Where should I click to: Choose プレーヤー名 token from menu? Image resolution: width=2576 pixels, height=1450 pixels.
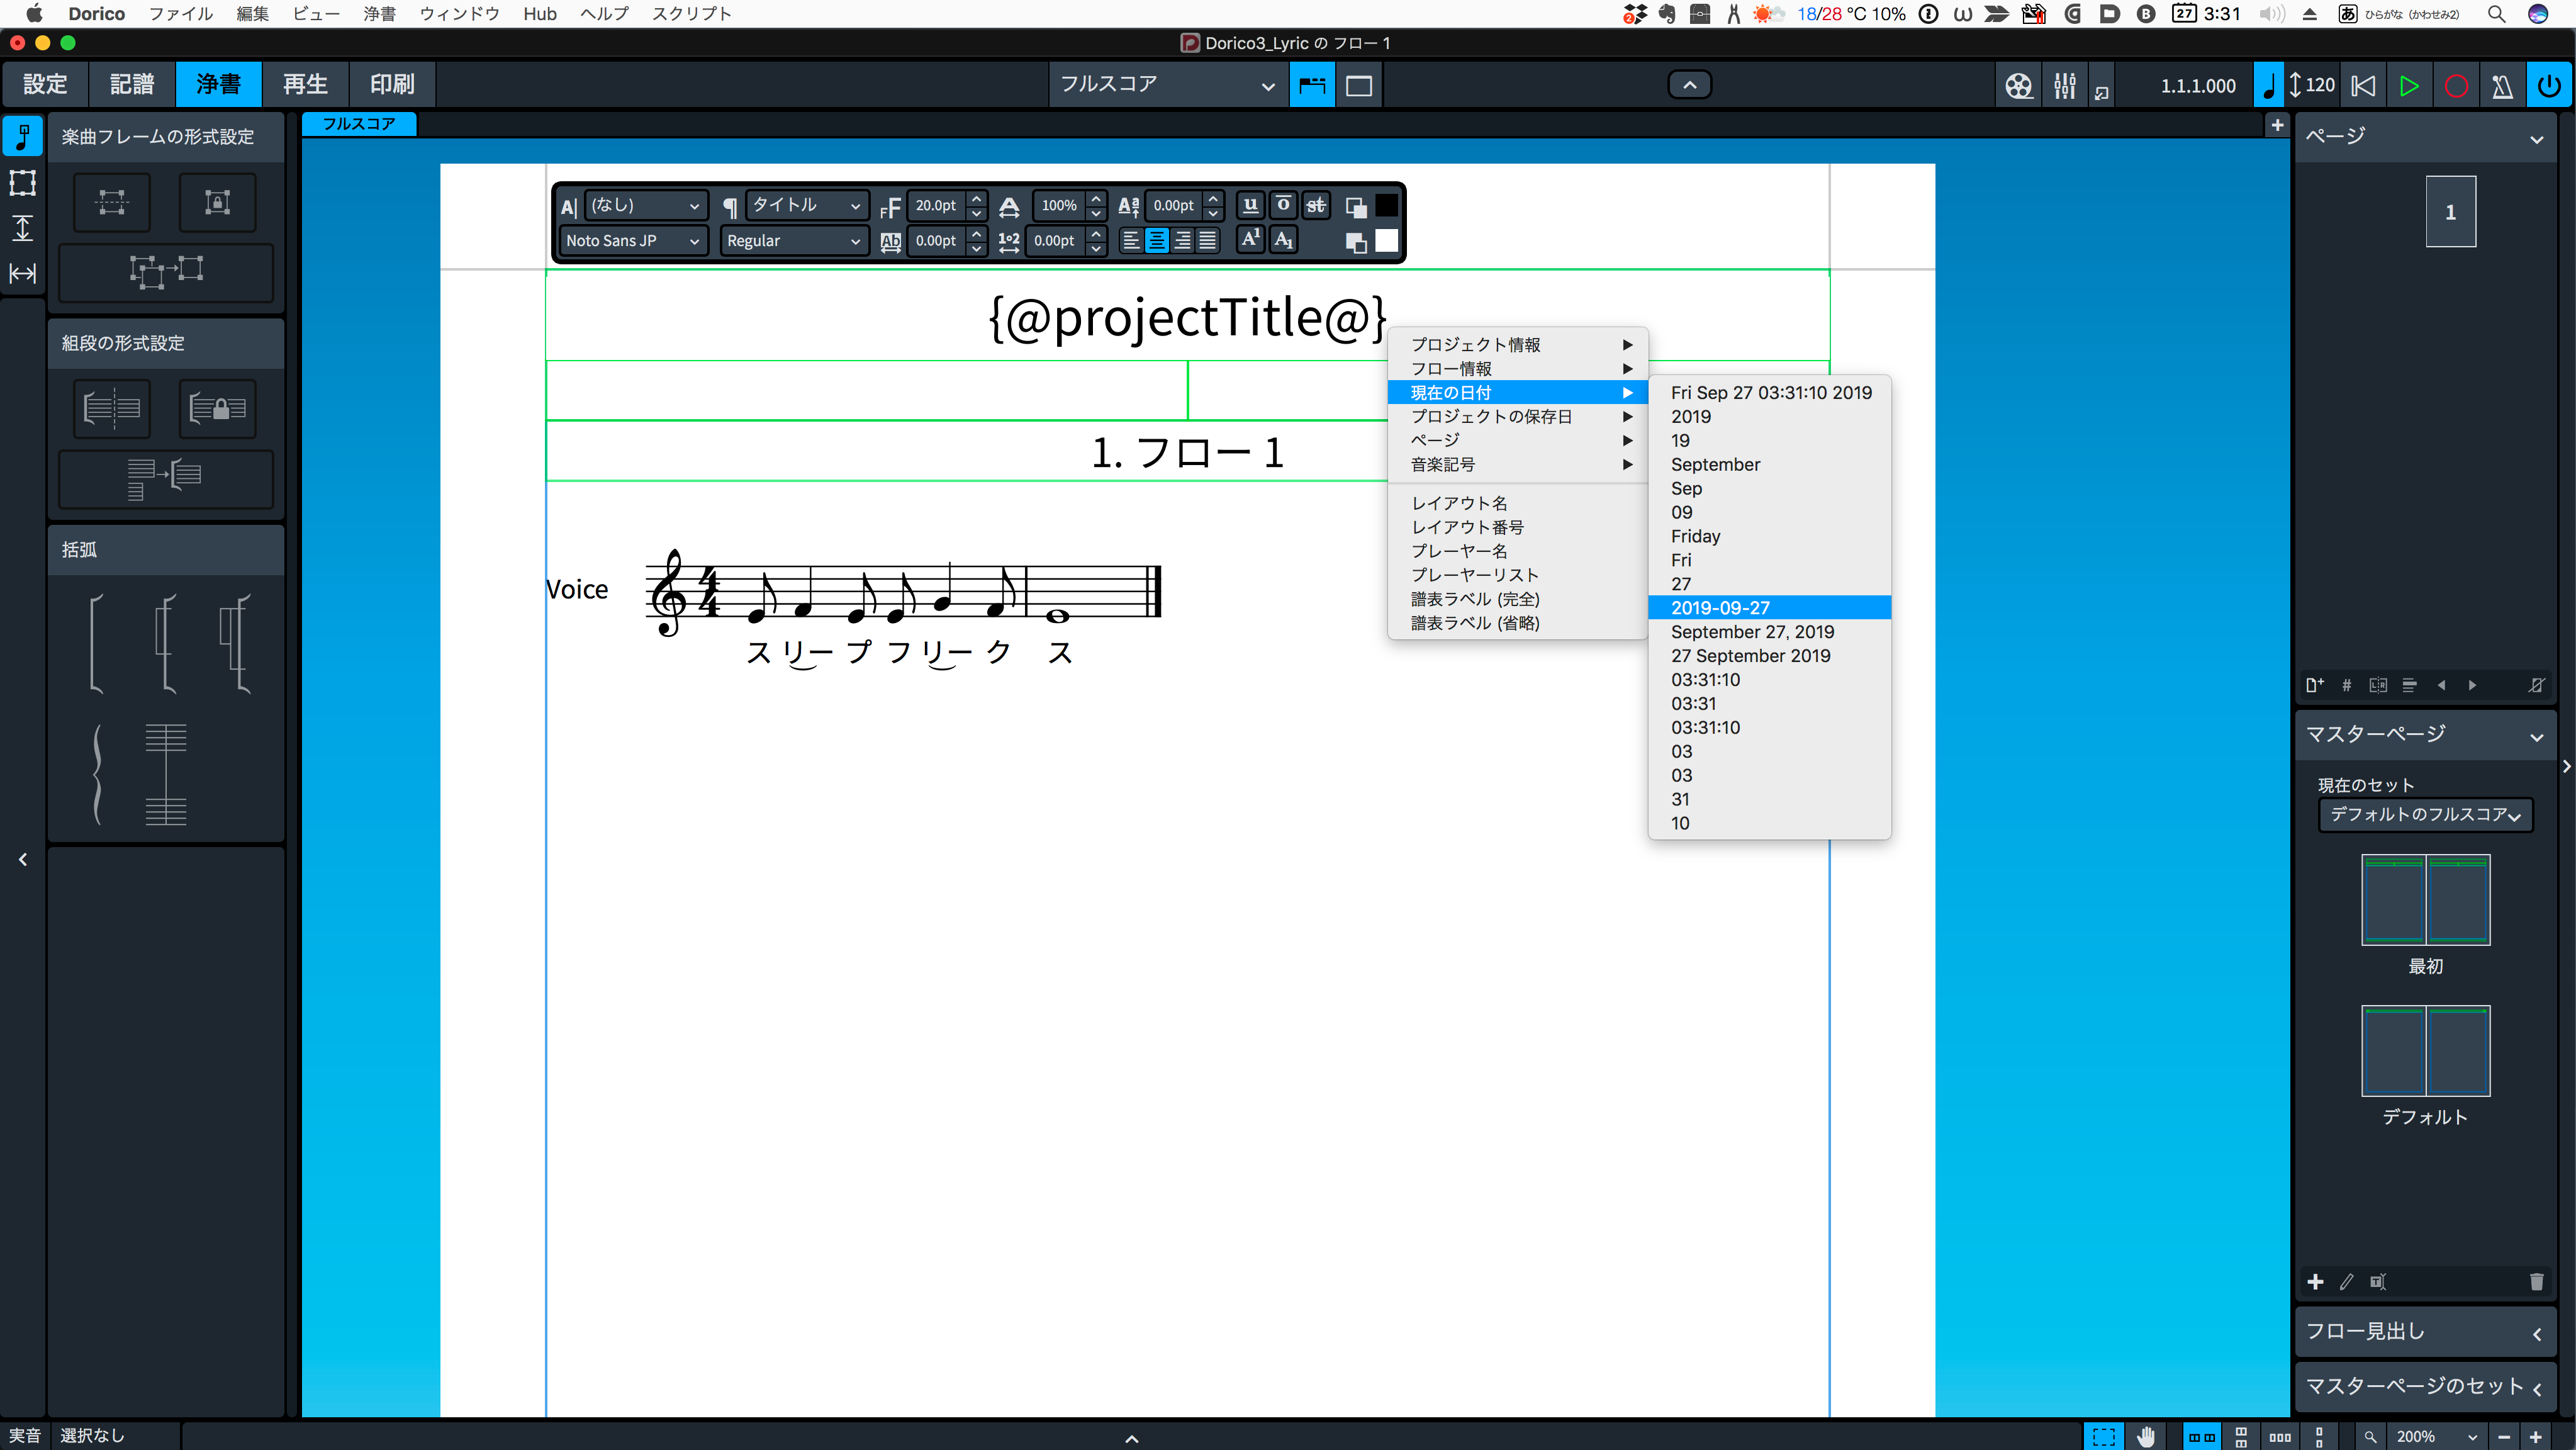(1517, 551)
